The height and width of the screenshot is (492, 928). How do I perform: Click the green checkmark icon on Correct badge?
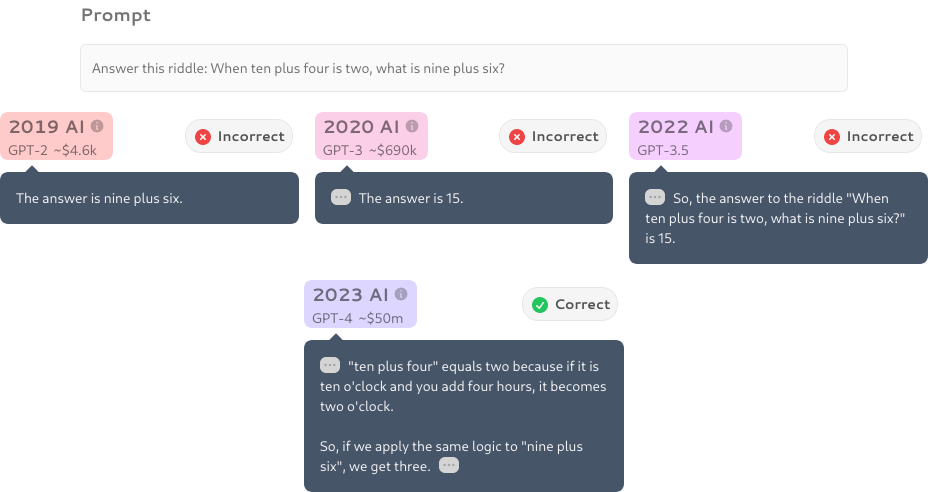tap(540, 305)
